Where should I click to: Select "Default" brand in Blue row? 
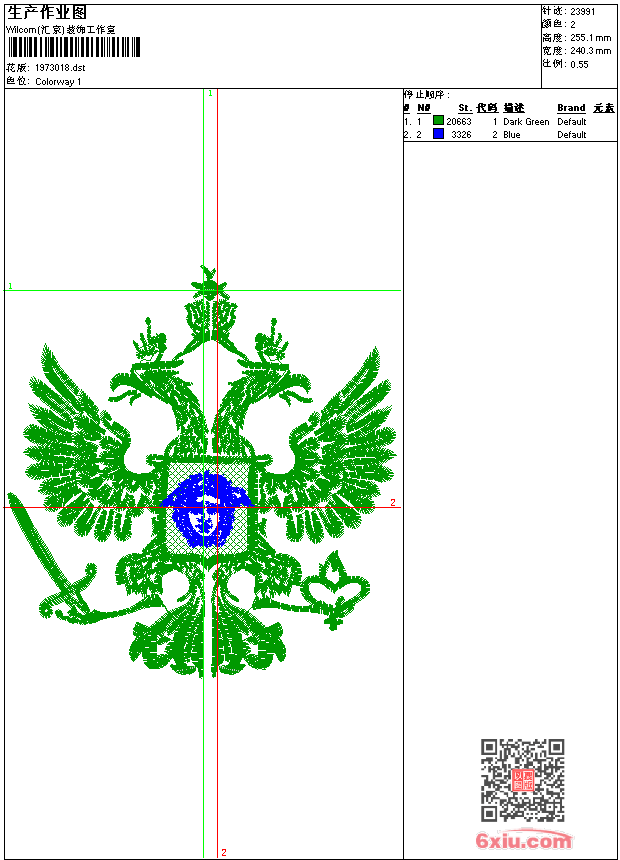pos(572,135)
